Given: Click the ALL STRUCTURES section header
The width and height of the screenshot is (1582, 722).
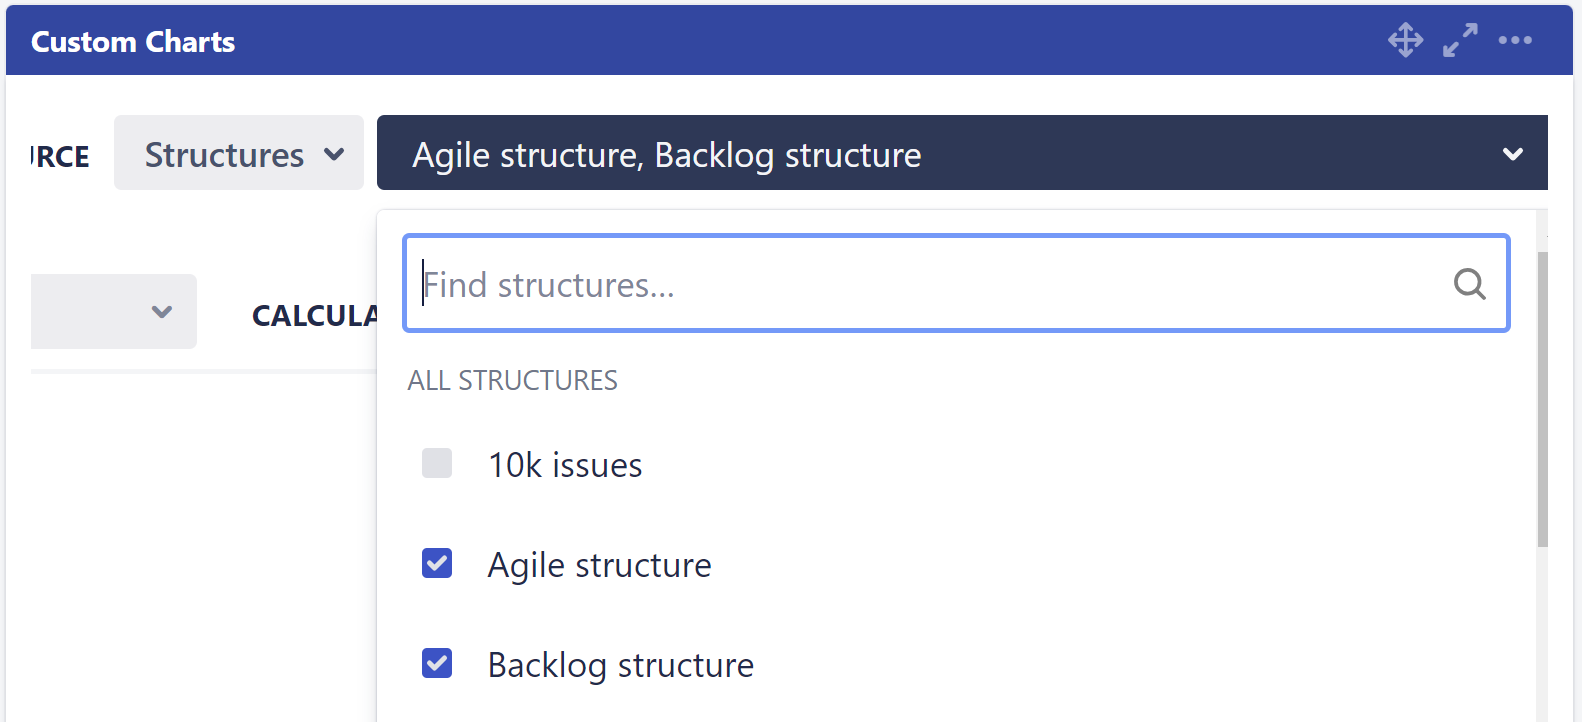Looking at the screenshot, I should click(512, 380).
